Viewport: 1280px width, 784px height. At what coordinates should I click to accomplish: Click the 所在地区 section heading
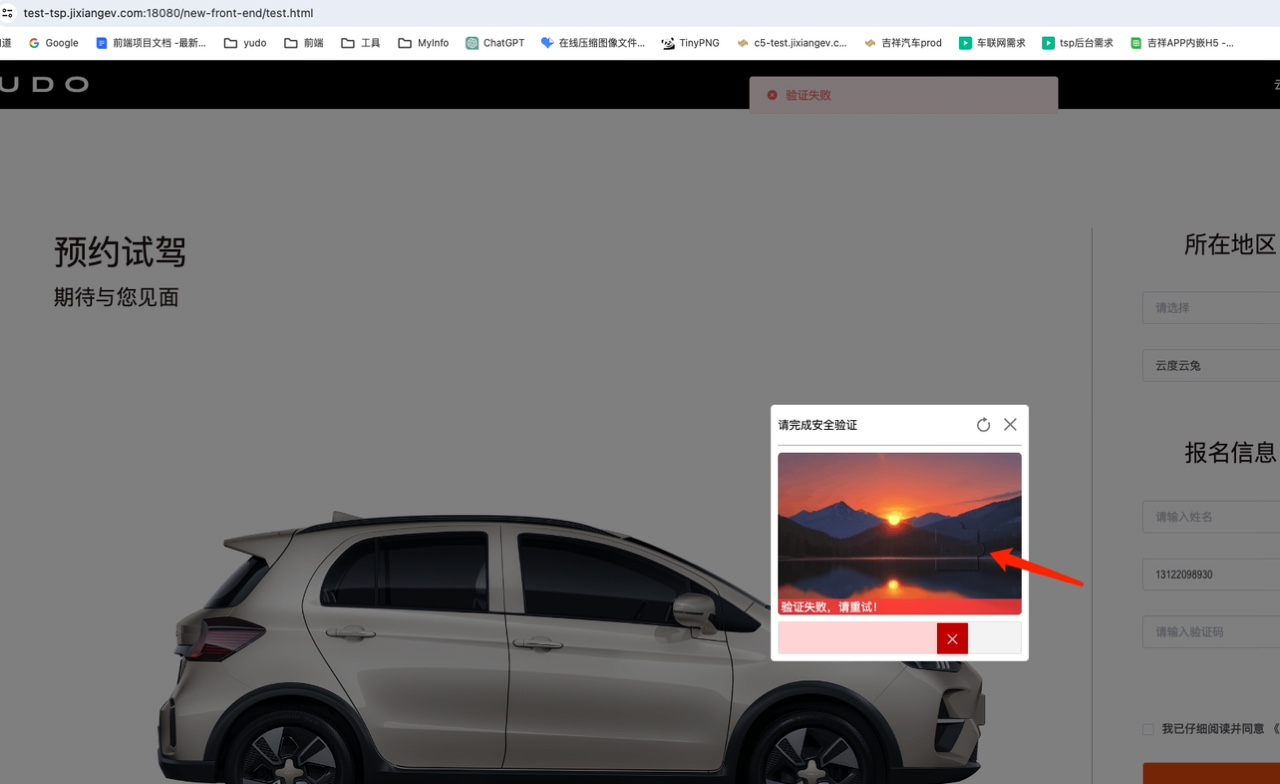click(1230, 244)
